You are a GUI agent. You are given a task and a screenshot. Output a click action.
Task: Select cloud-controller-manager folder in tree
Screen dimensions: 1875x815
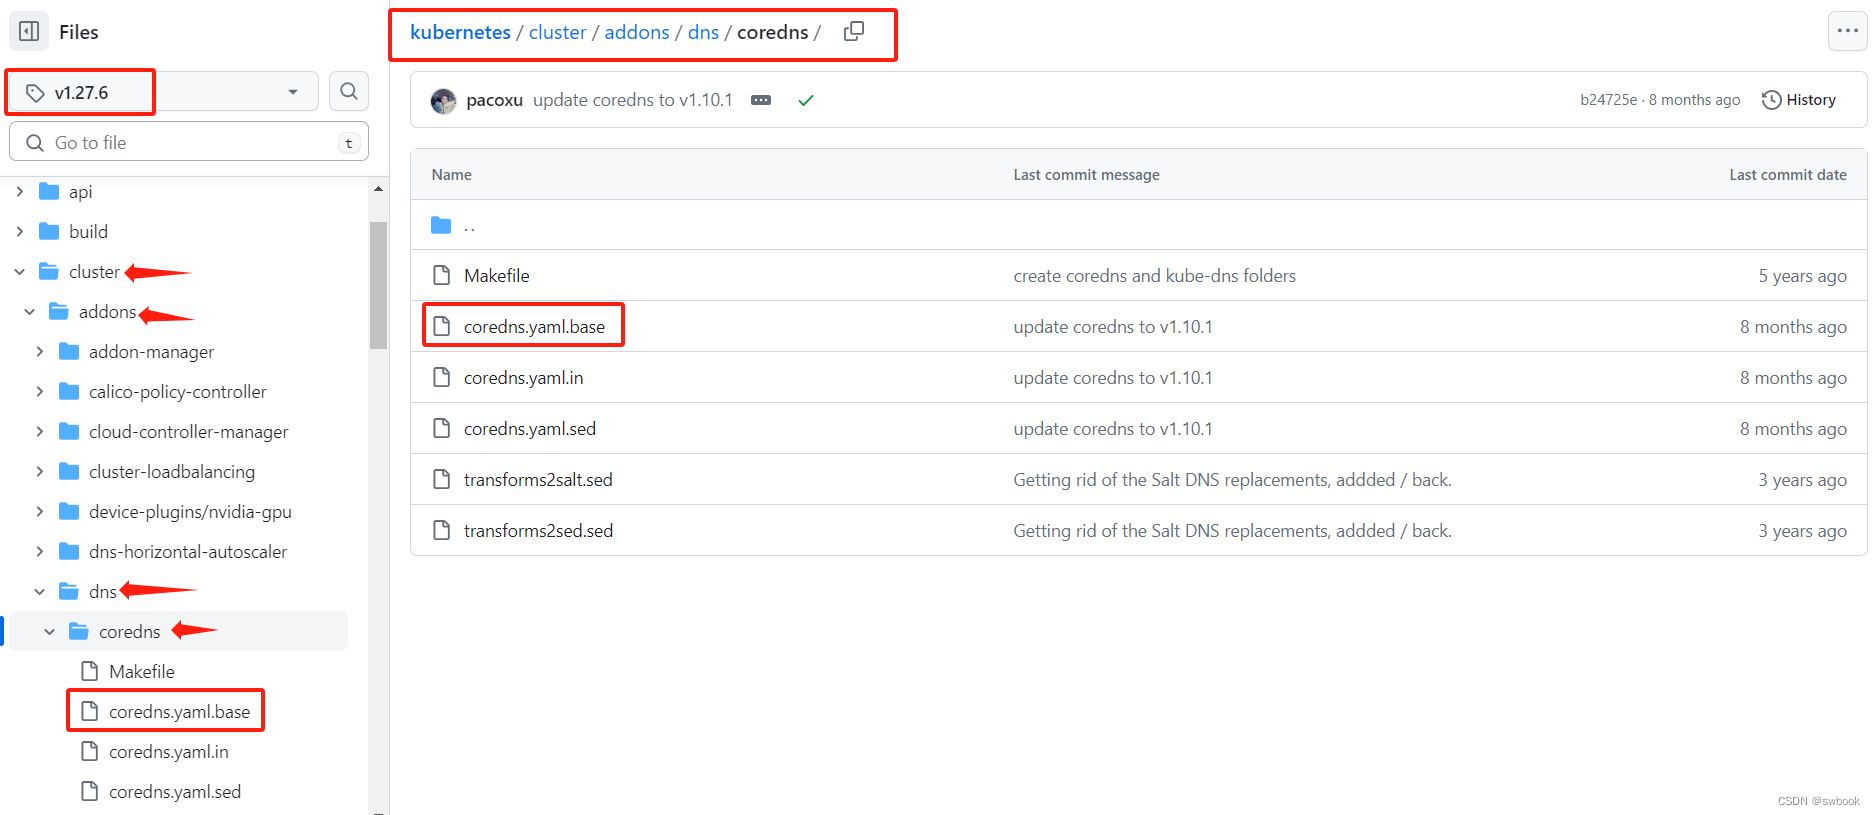pyautogui.click(x=188, y=431)
